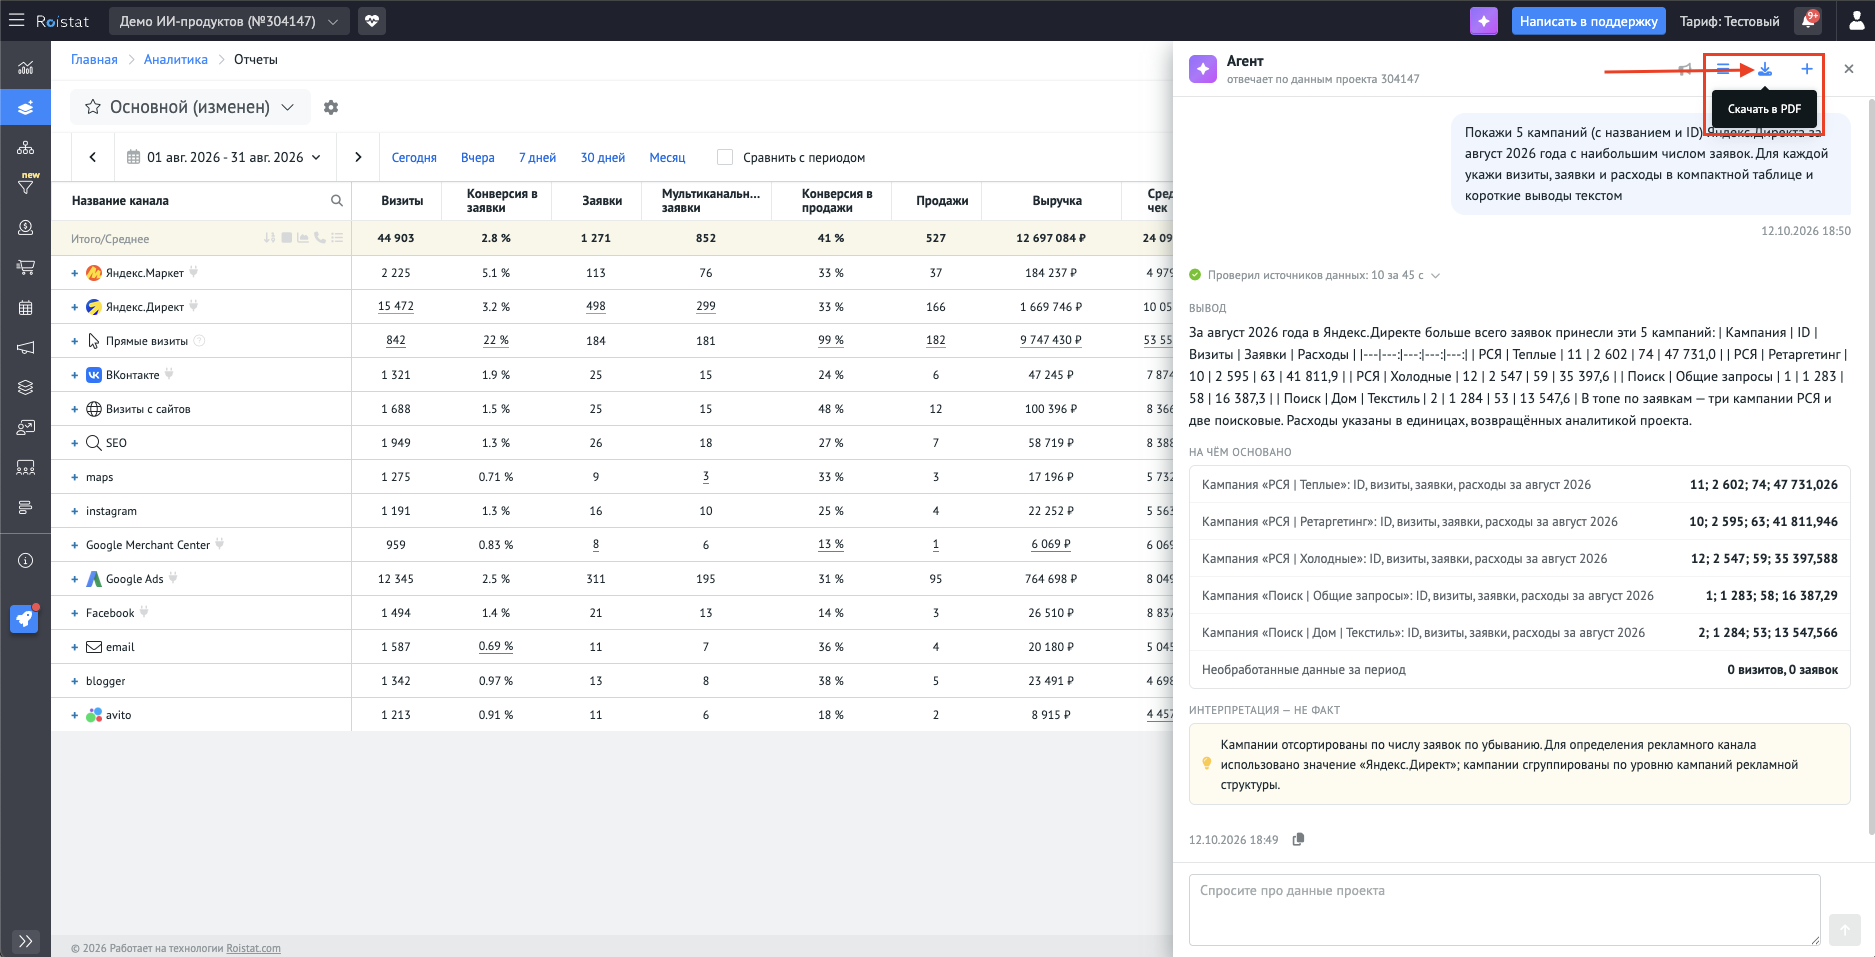Search channel names with magnifier icon
Viewport: 1875px width, 957px height.
tap(337, 201)
